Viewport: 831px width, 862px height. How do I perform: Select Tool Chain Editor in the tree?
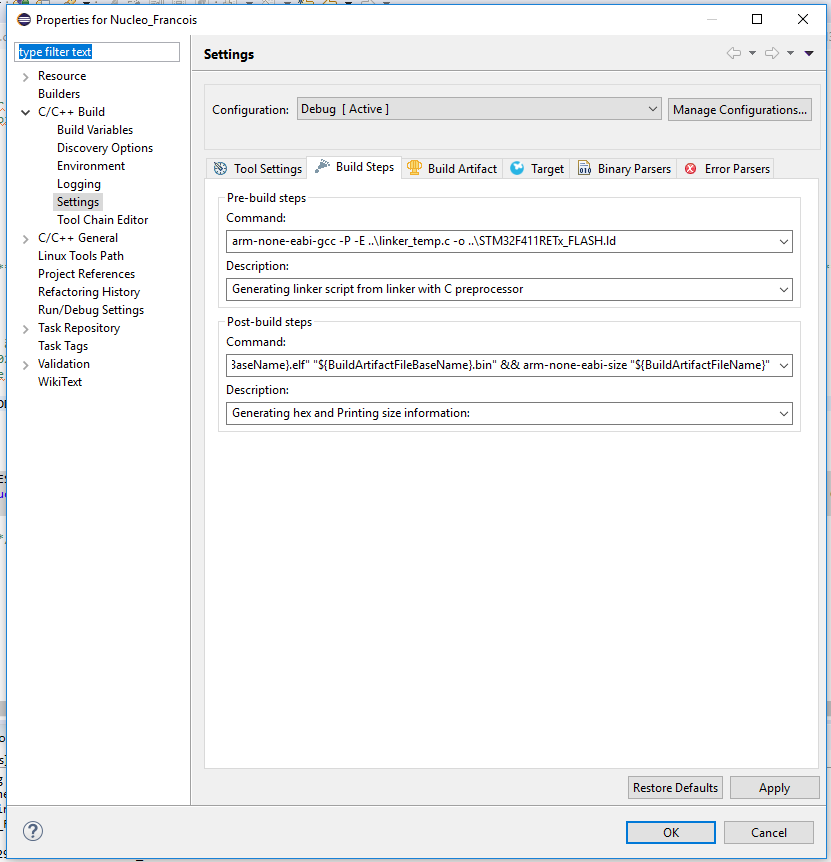[x=102, y=220]
